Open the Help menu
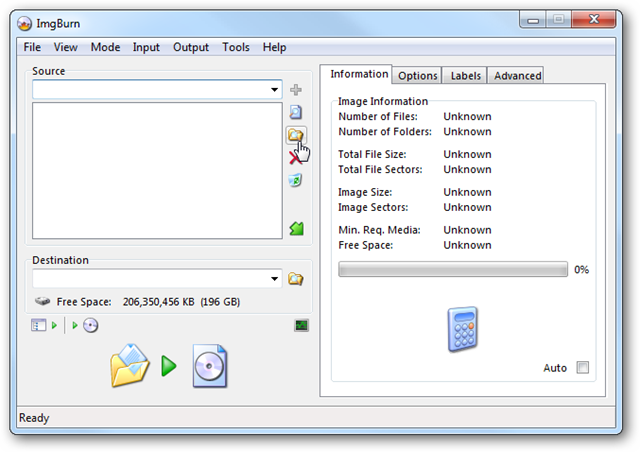The width and height of the screenshot is (640, 452). (274, 47)
